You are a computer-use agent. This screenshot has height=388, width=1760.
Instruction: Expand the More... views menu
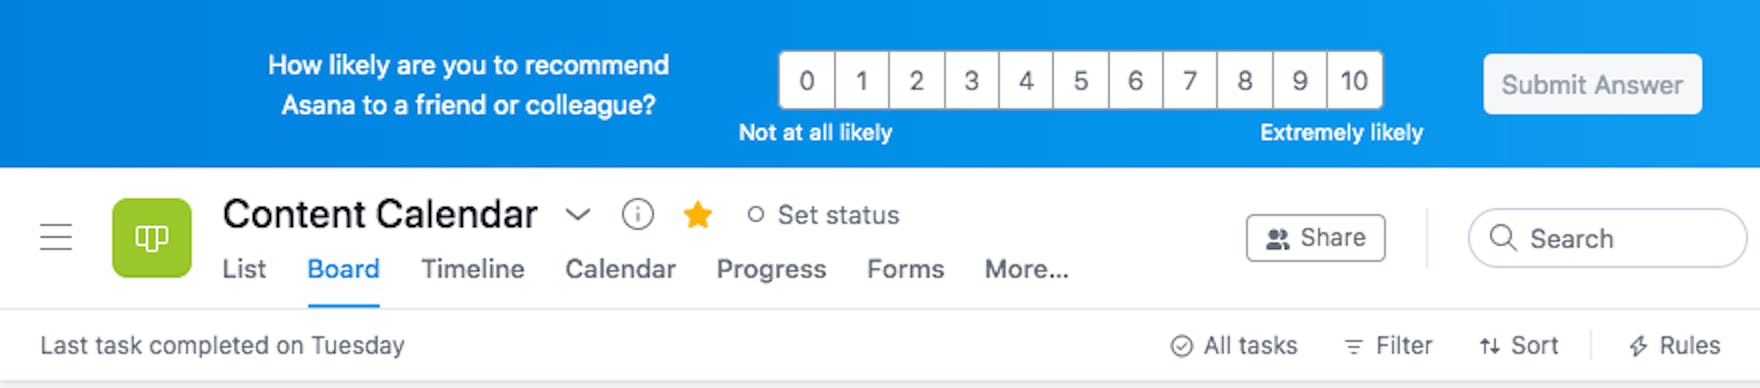(x=1027, y=269)
